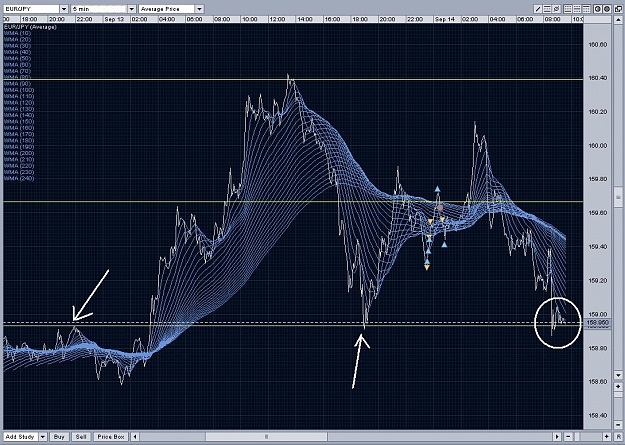Select the WMA (20) legend entry
The width and height of the screenshot is (625, 445).
(x=17, y=39)
